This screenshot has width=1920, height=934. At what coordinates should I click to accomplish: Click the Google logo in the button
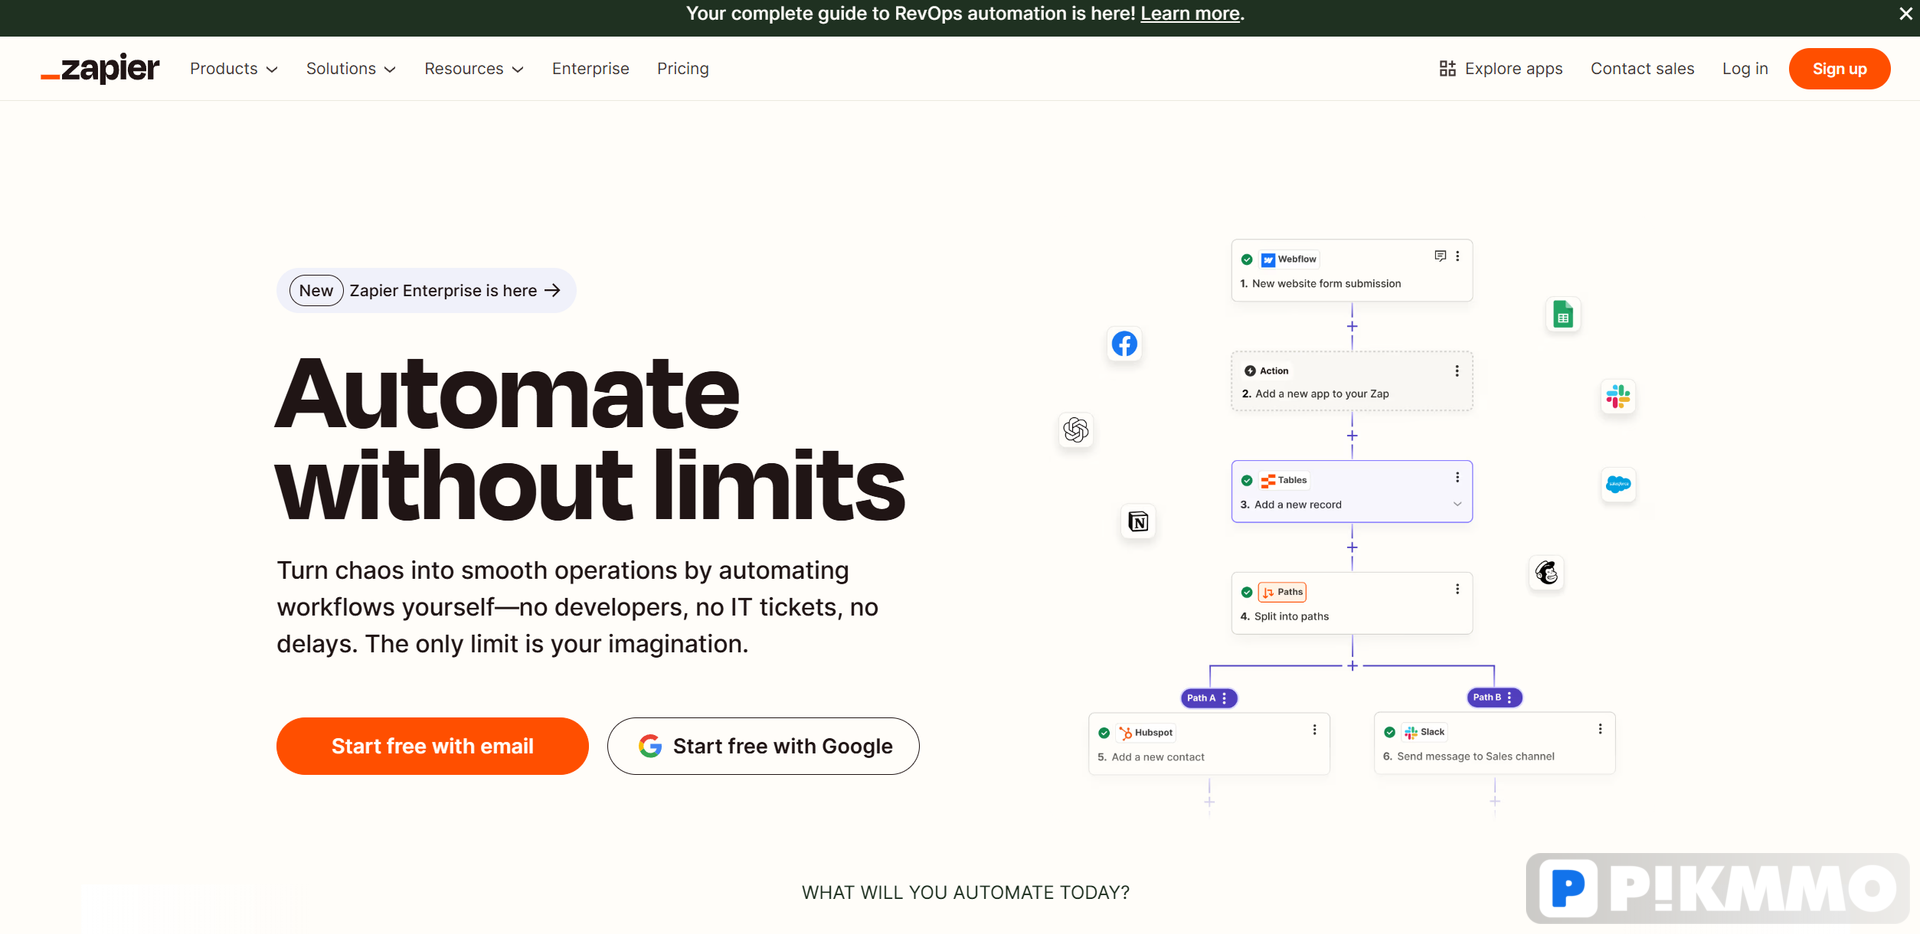[651, 746]
